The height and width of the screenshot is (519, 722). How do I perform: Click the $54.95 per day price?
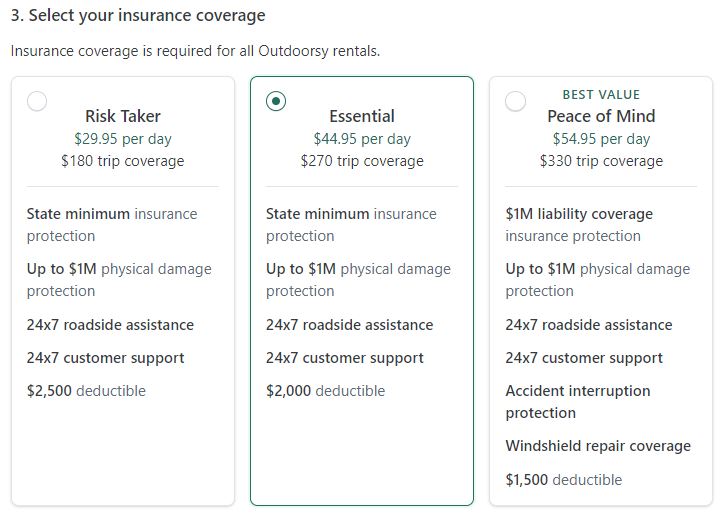(x=601, y=139)
